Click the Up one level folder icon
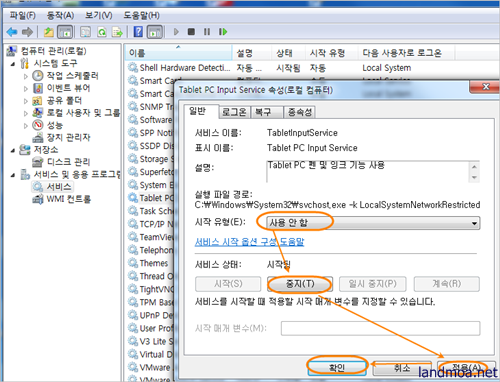Viewport: 500px width, 382px height. (49, 32)
